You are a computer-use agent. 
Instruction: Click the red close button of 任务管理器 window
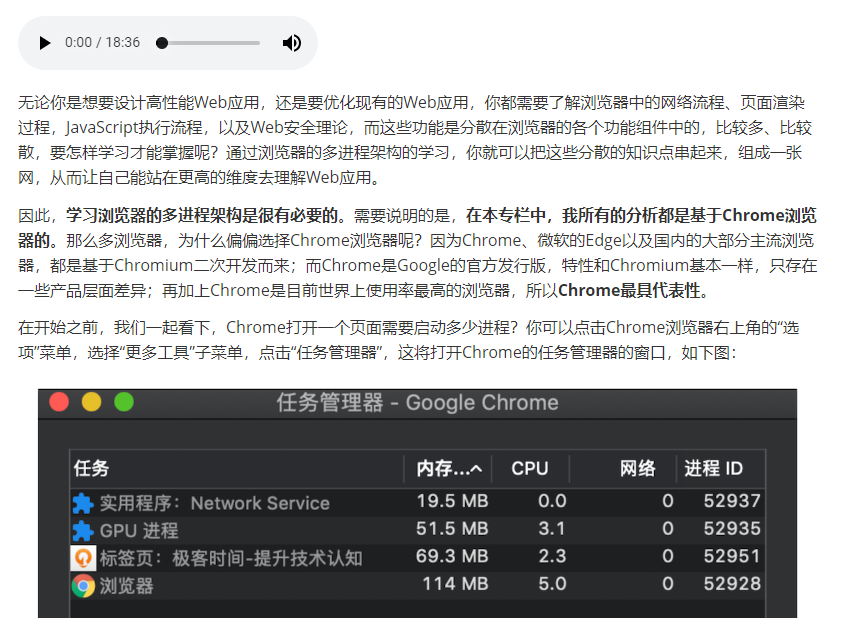tap(59, 402)
